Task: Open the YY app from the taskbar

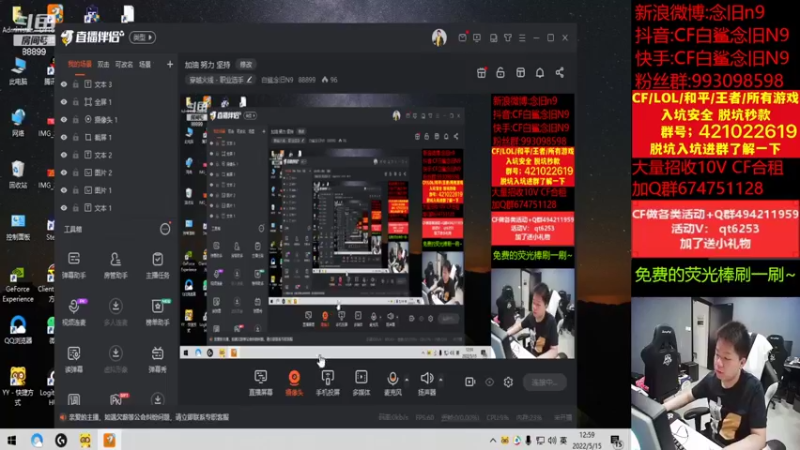Action: tap(85, 440)
